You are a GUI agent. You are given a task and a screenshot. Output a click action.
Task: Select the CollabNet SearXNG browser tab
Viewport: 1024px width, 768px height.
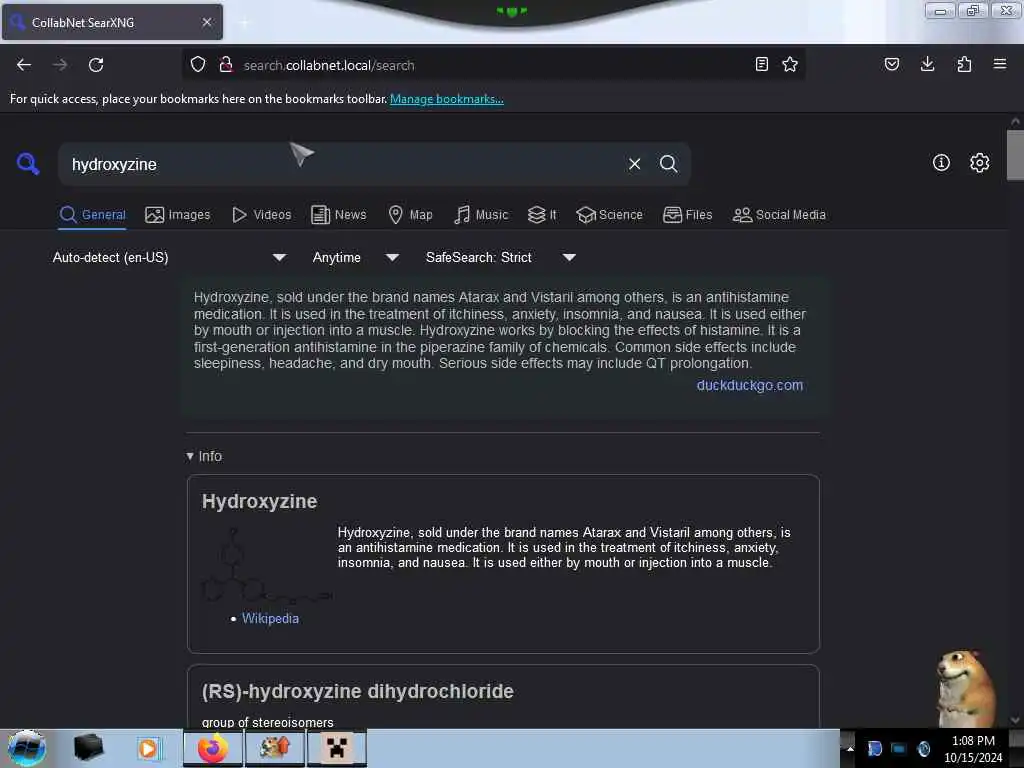(112, 22)
